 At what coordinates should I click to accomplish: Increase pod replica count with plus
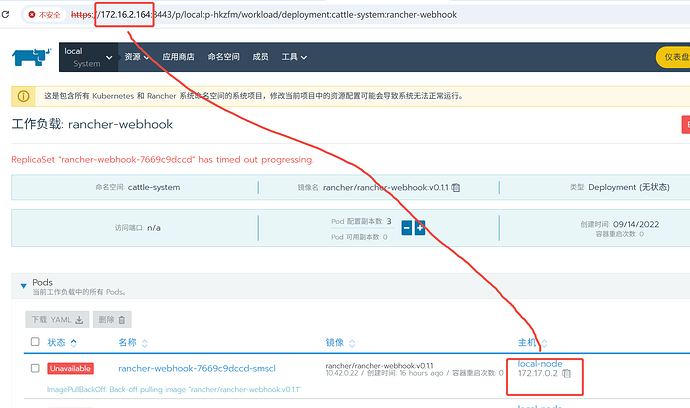pos(420,227)
